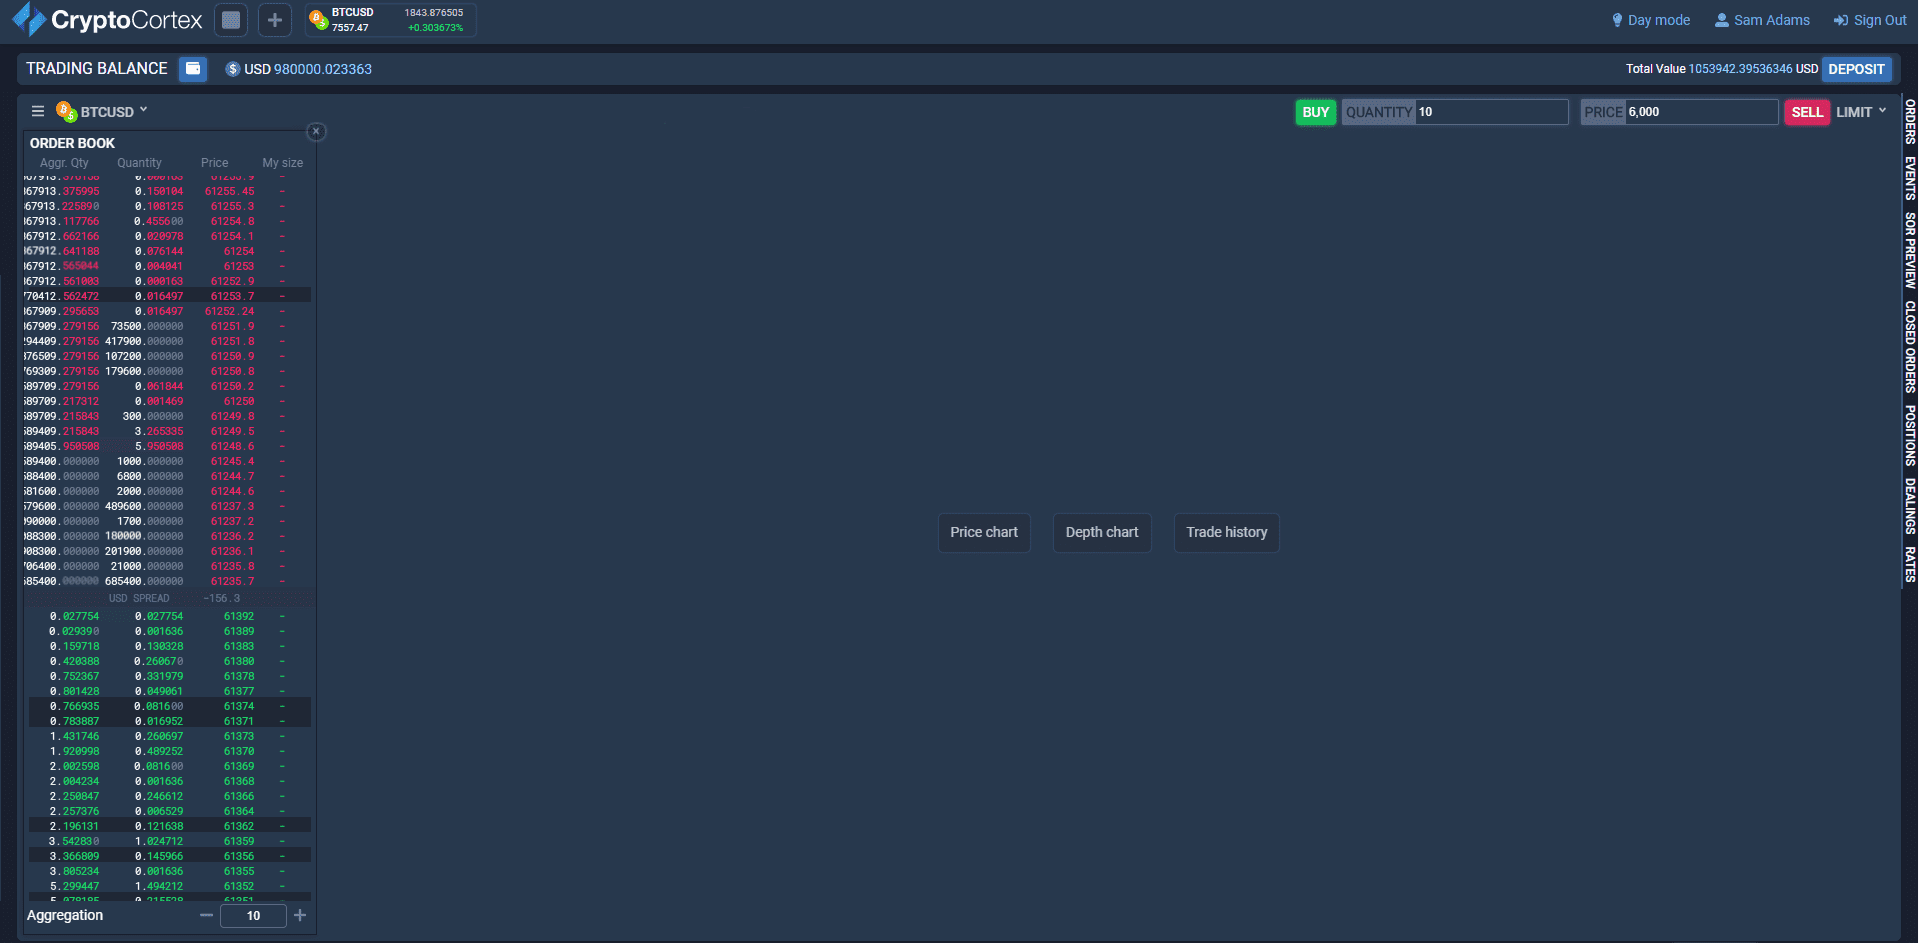Click the plus icon to add a widget
The image size is (1919, 943).
click(x=274, y=19)
